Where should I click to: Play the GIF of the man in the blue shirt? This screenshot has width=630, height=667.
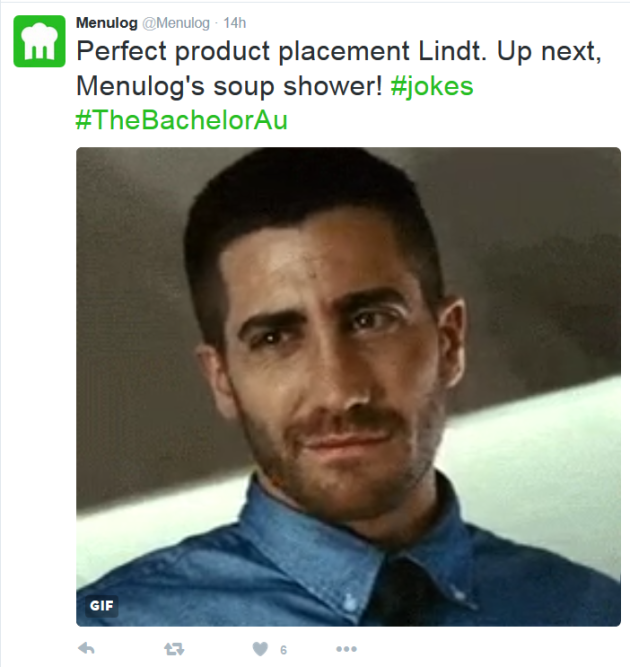point(348,387)
